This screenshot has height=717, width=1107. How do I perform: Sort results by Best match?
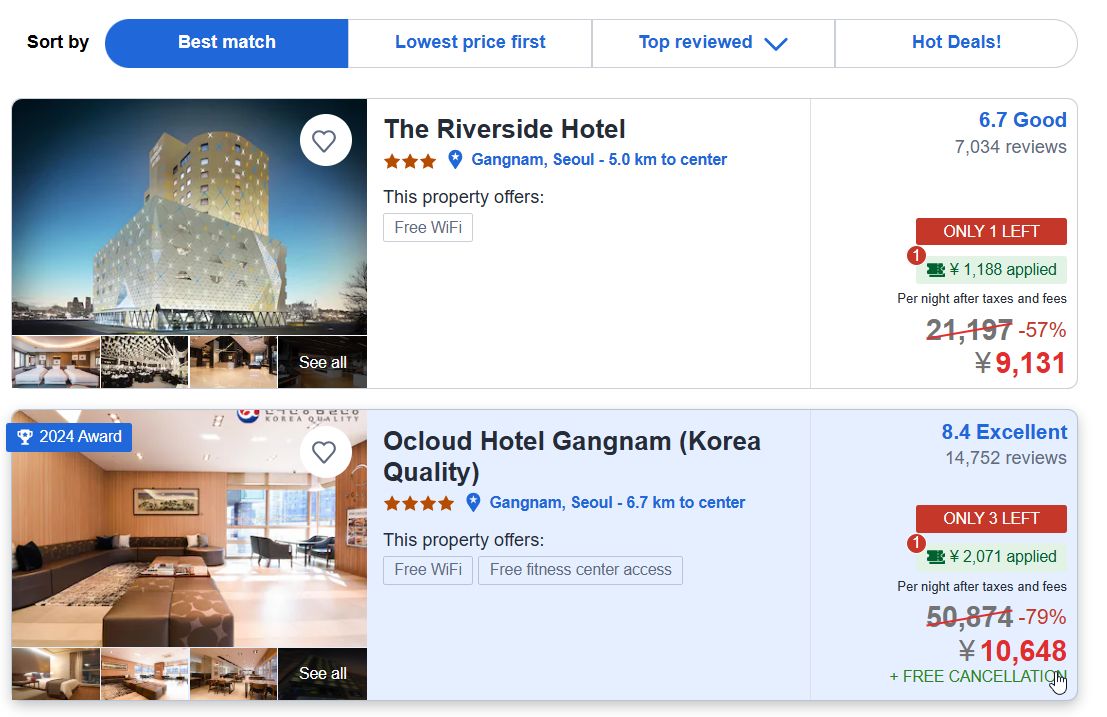click(227, 43)
